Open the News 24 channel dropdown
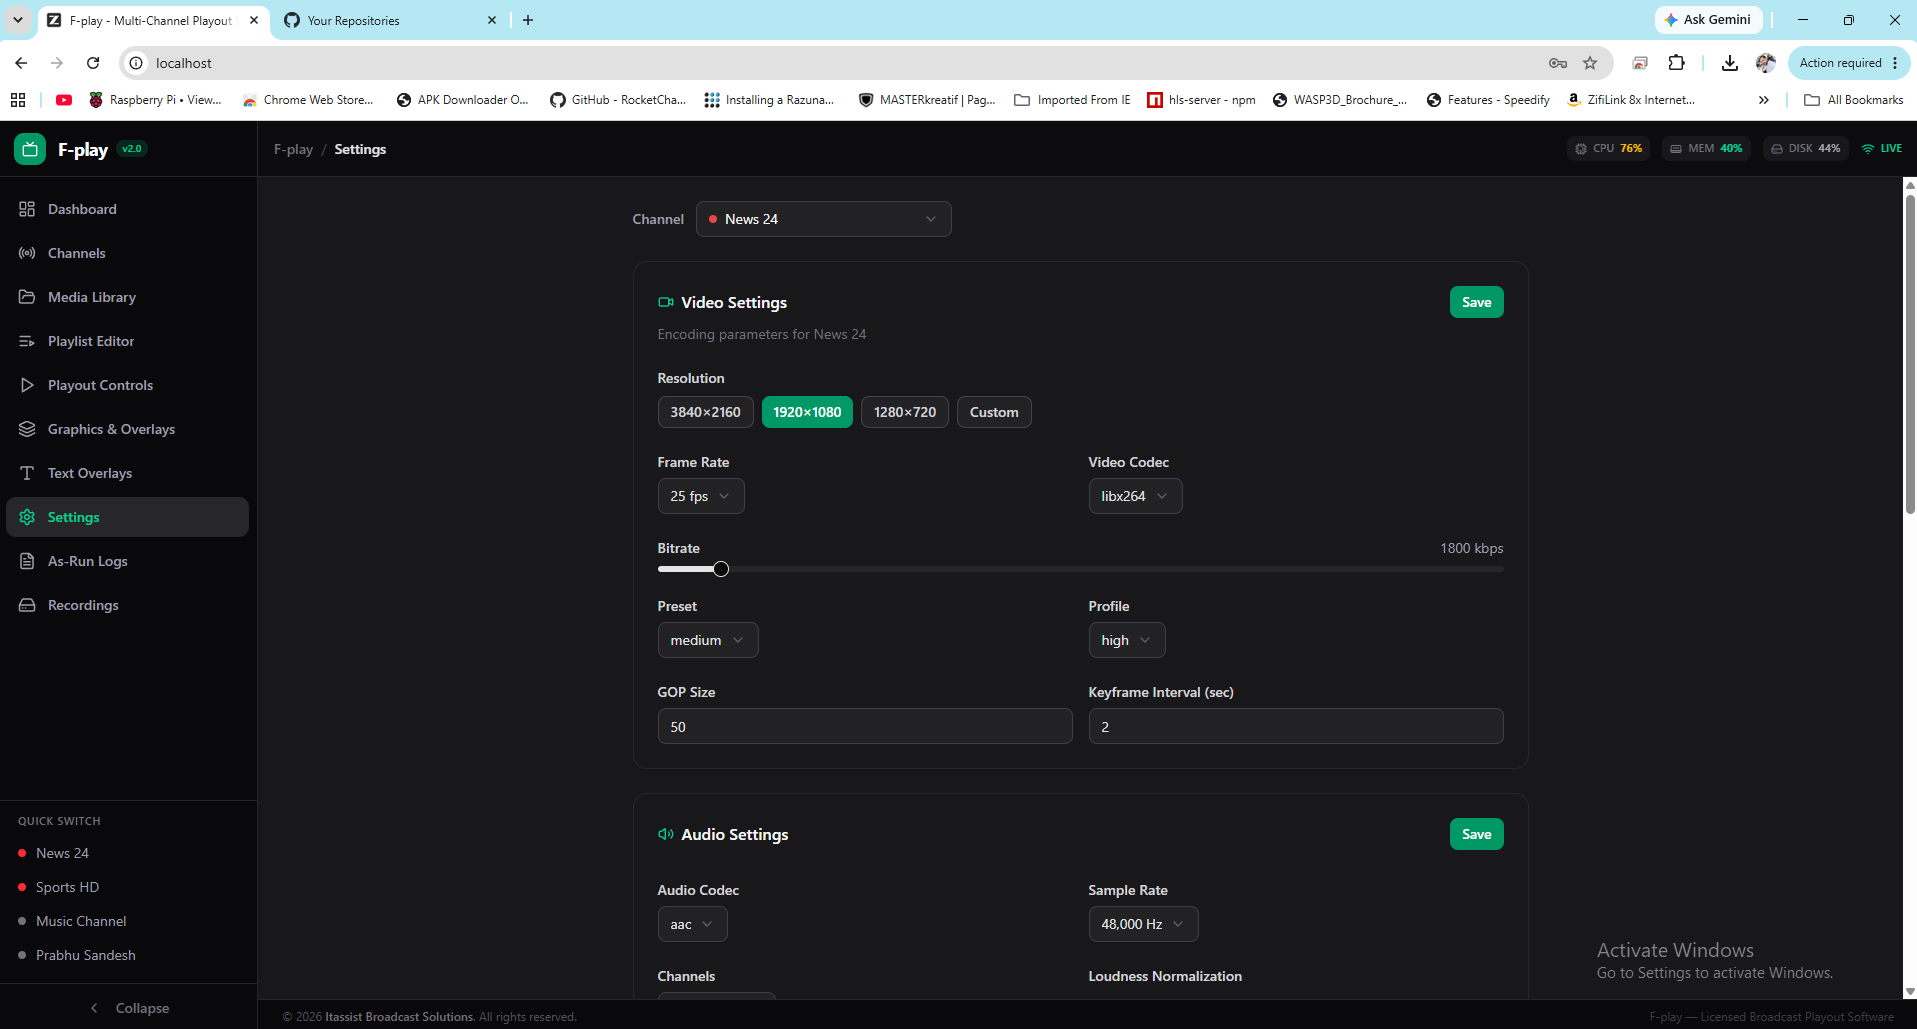Screen dimensions: 1917x1029 click(823, 219)
